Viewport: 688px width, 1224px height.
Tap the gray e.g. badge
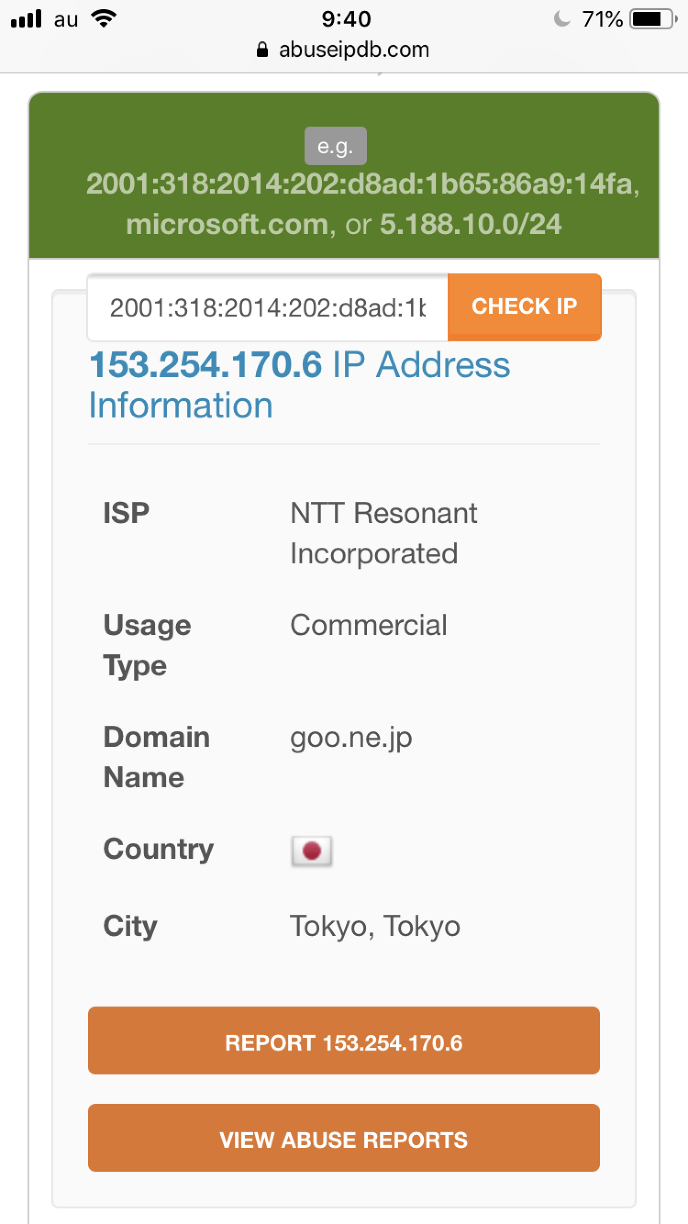tap(336, 146)
